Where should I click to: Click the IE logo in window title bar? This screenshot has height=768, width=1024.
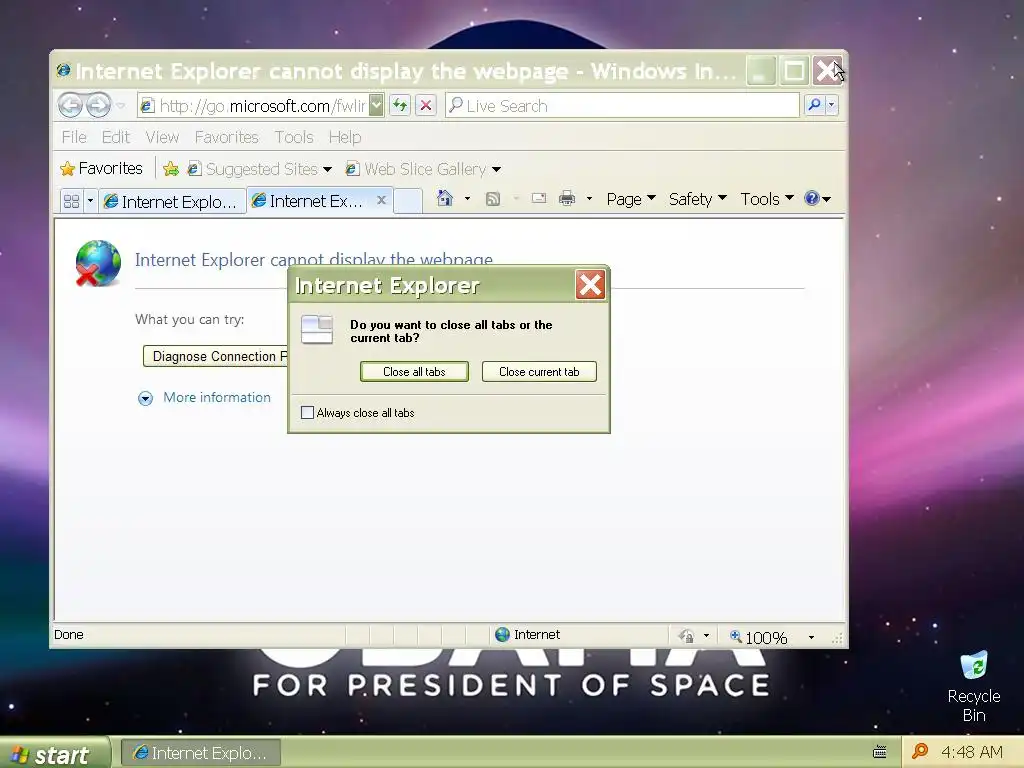[63, 70]
